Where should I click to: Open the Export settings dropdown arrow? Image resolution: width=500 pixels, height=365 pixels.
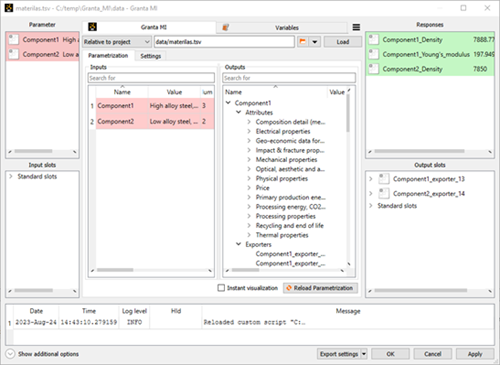pos(364,354)
